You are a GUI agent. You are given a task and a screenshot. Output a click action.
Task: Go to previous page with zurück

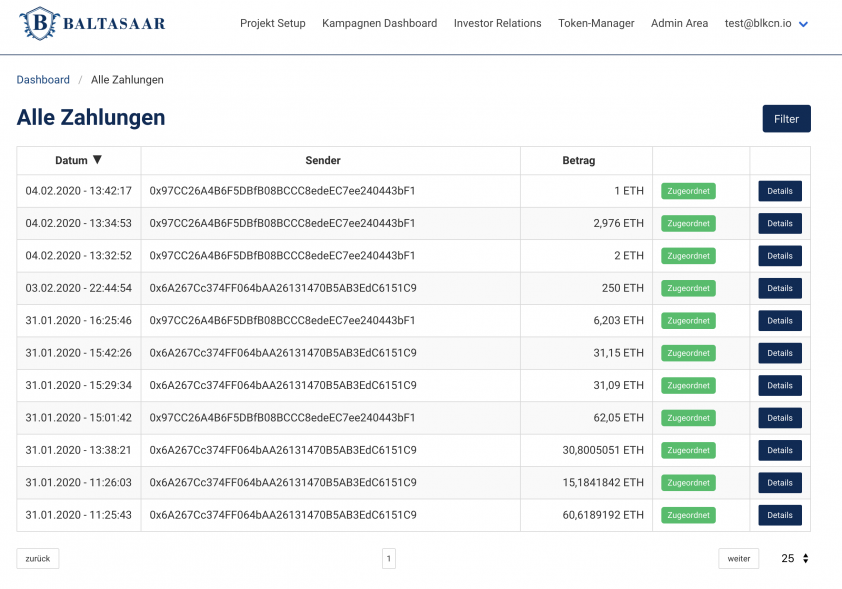38,558
